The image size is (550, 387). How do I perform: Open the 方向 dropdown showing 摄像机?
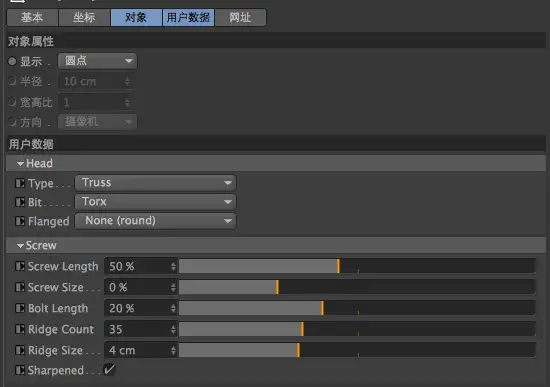click(x=97, y=122)
